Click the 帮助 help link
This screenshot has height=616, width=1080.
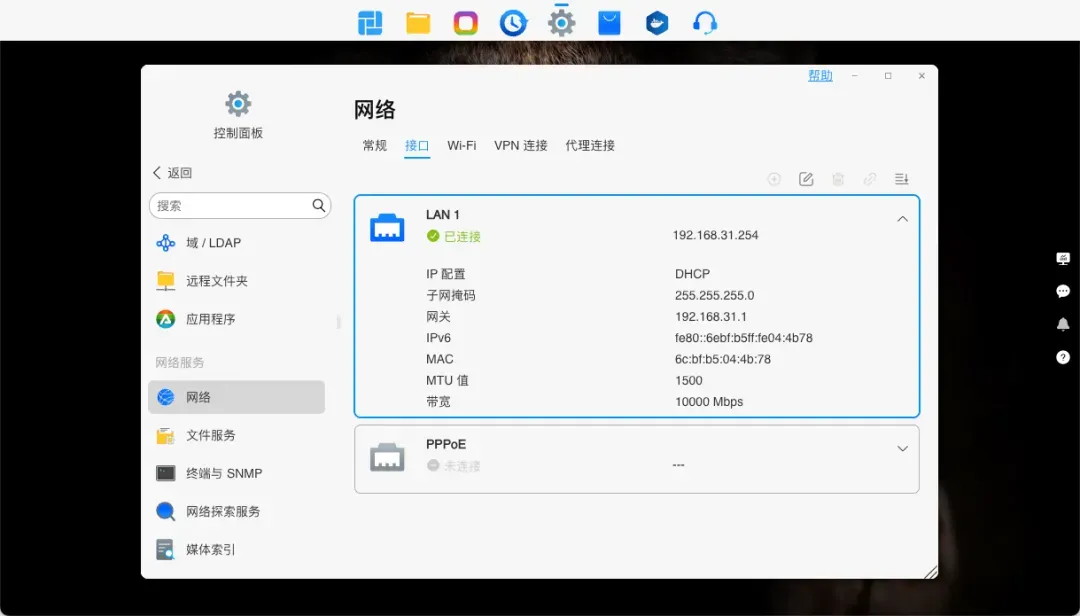point(820,76)
